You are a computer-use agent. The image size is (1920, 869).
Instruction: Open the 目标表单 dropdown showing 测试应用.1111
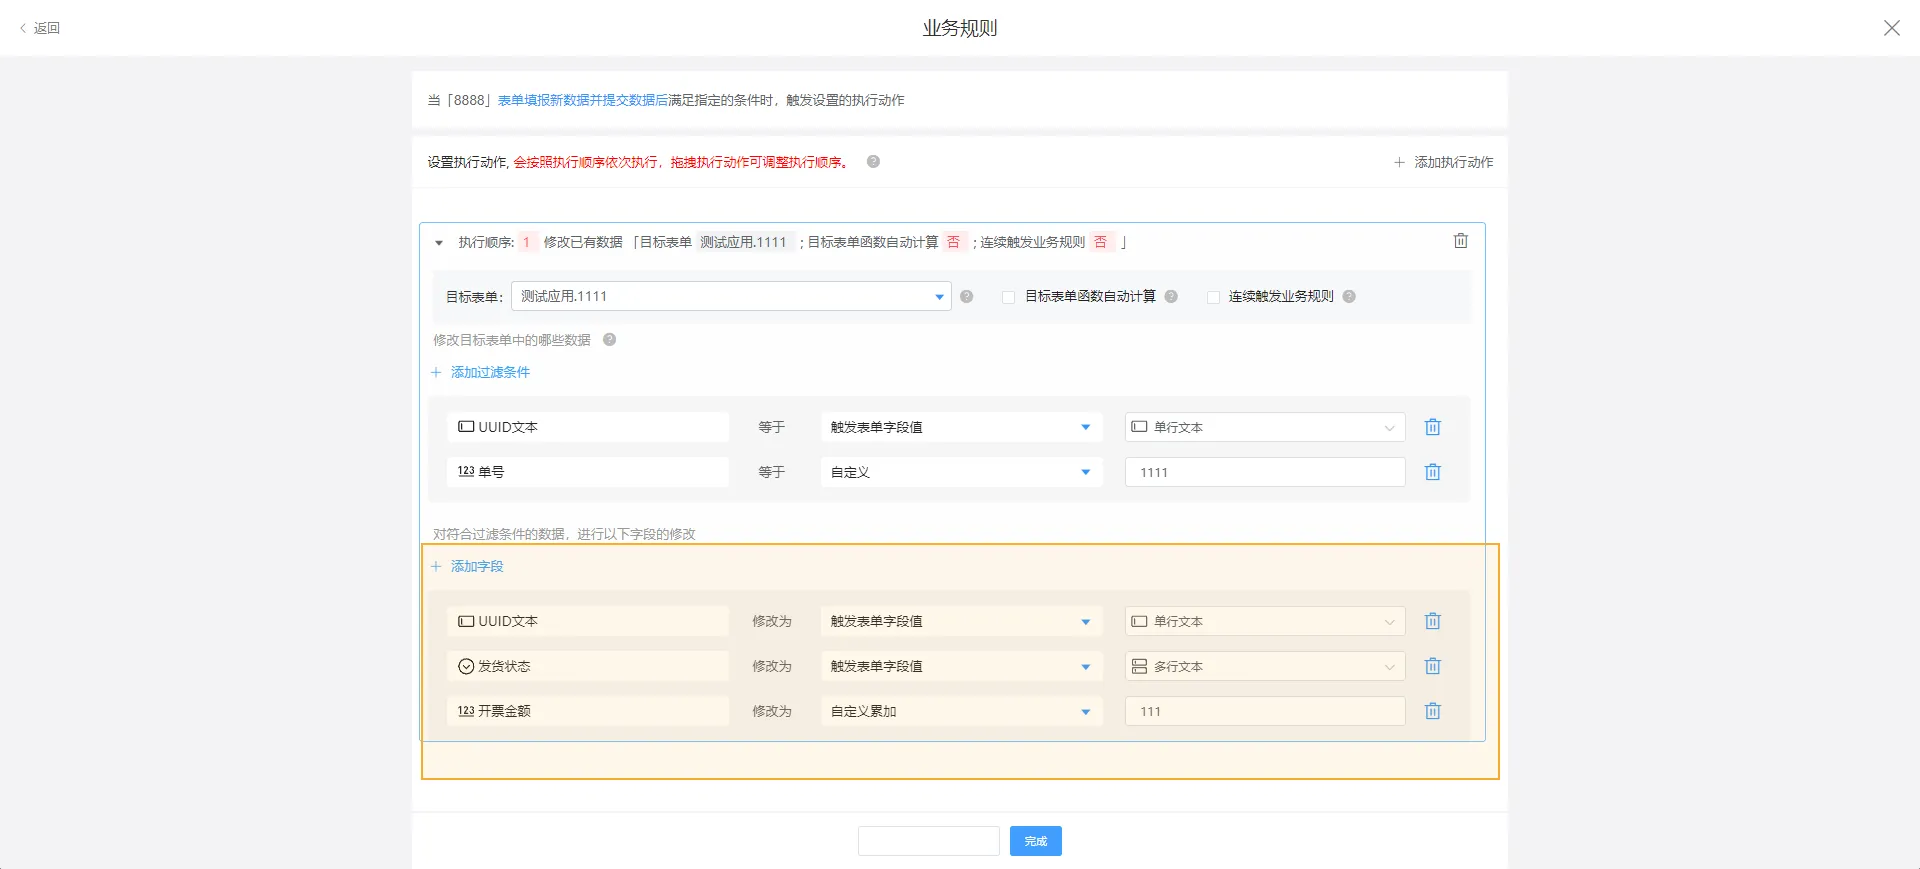[x=730, y=297]
